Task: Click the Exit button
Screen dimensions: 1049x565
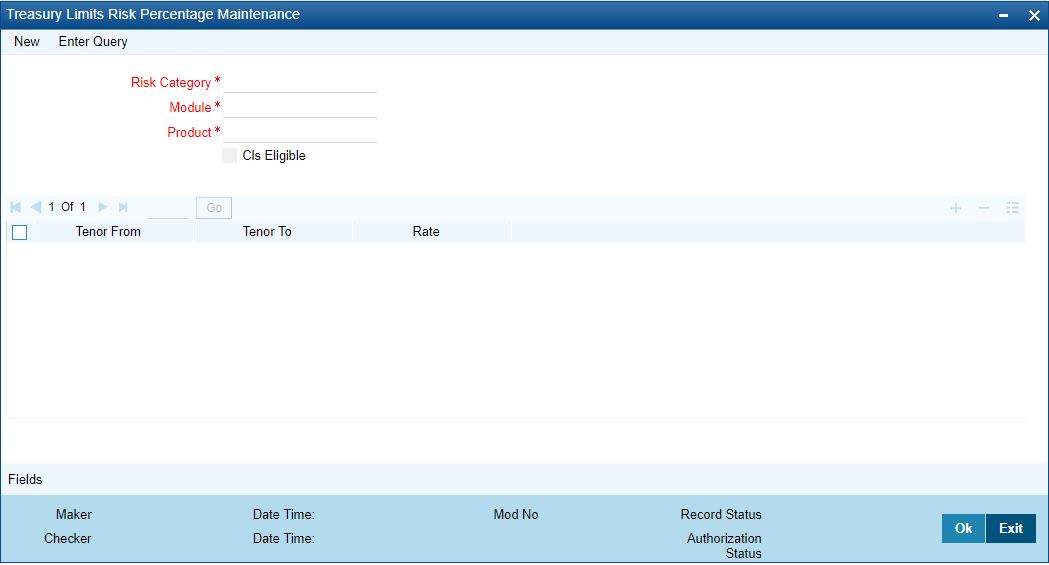Action: (x=1011, y=528)
